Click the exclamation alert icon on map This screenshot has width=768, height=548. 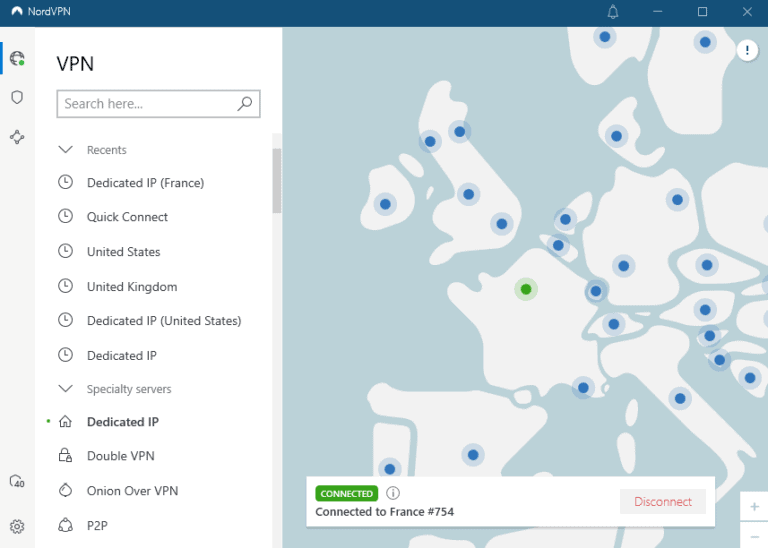pos(747,50)
